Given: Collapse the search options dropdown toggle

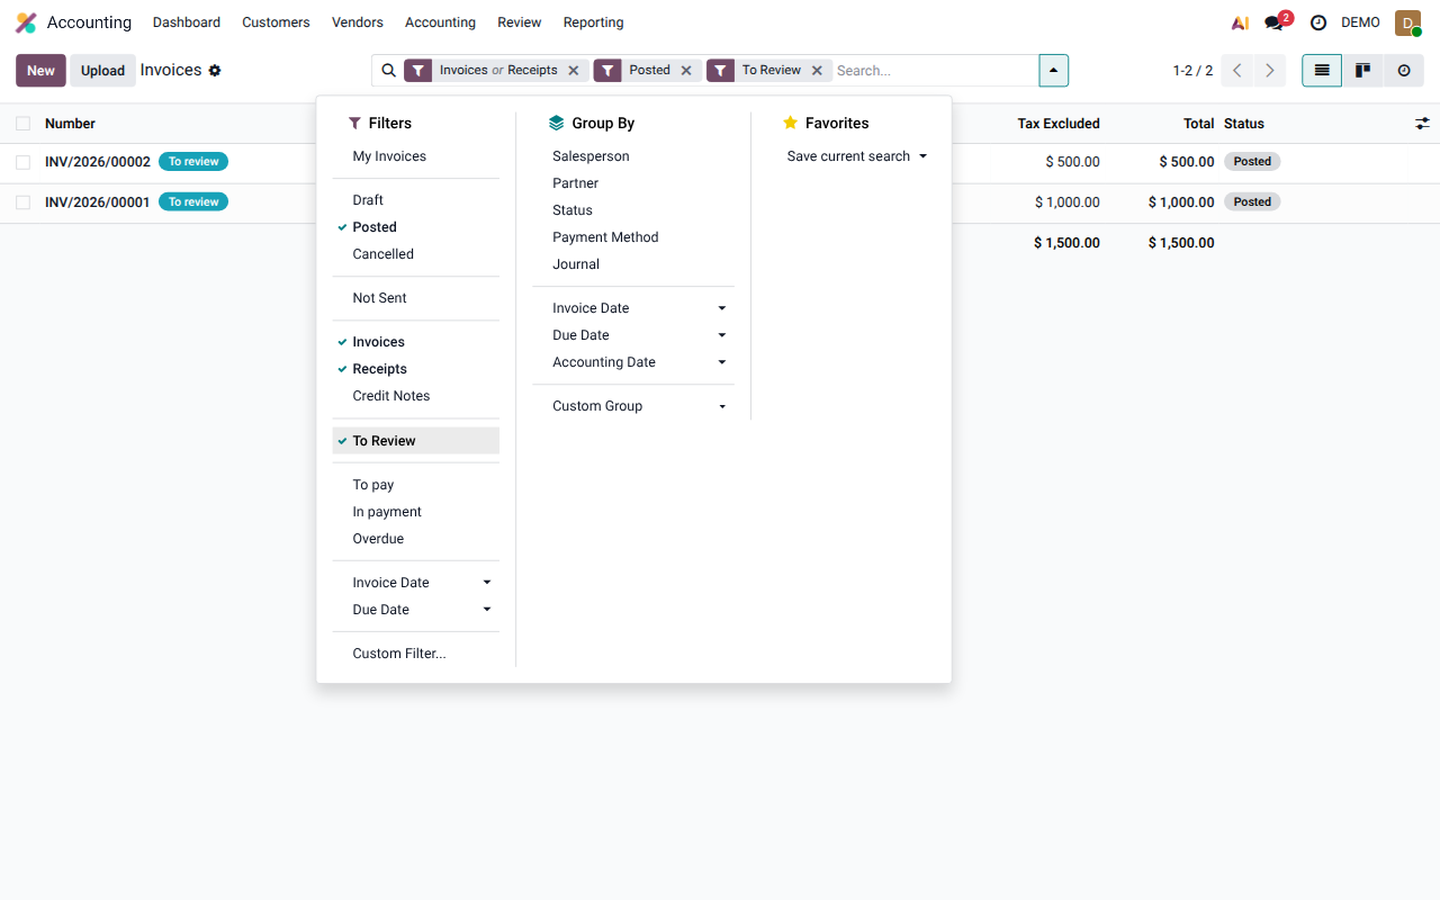Looking at the screenshot, I should tap(1053, 70).
